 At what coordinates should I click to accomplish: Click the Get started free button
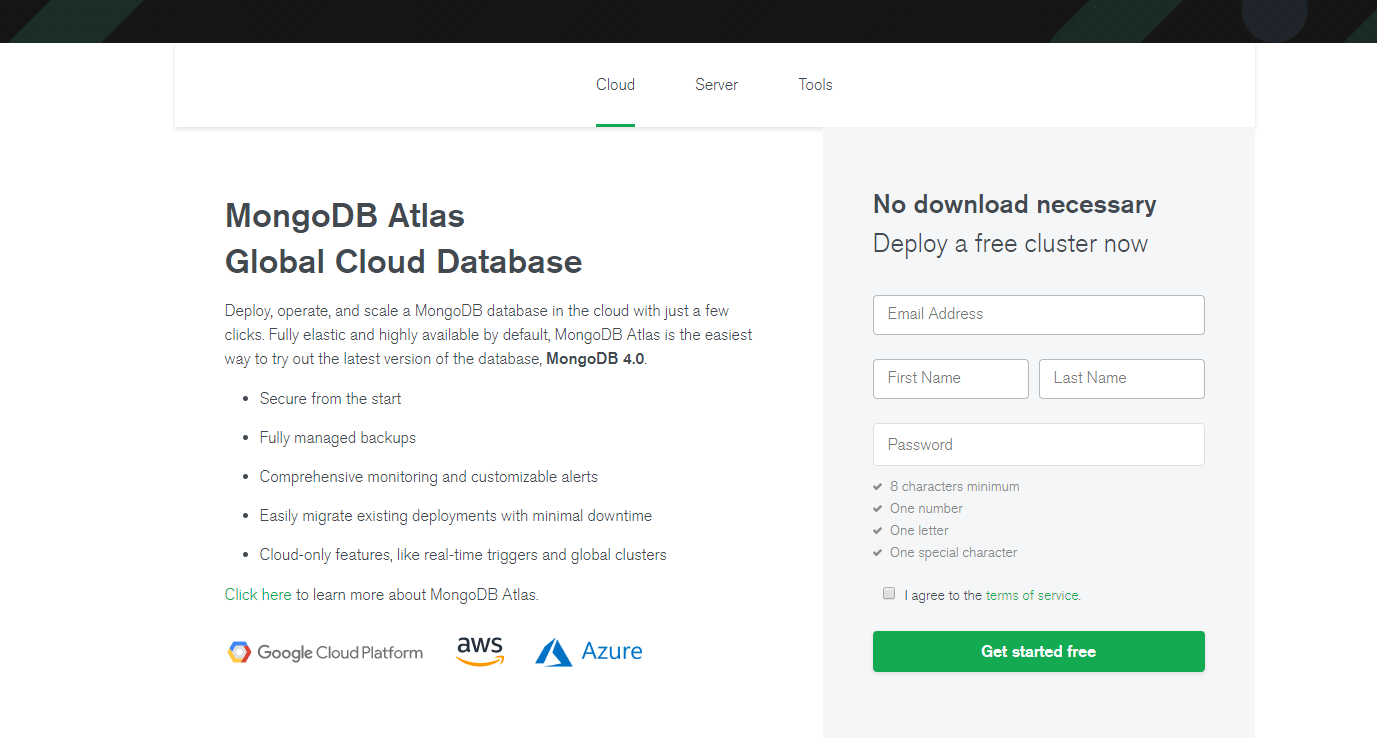(x=1038, y=651)
